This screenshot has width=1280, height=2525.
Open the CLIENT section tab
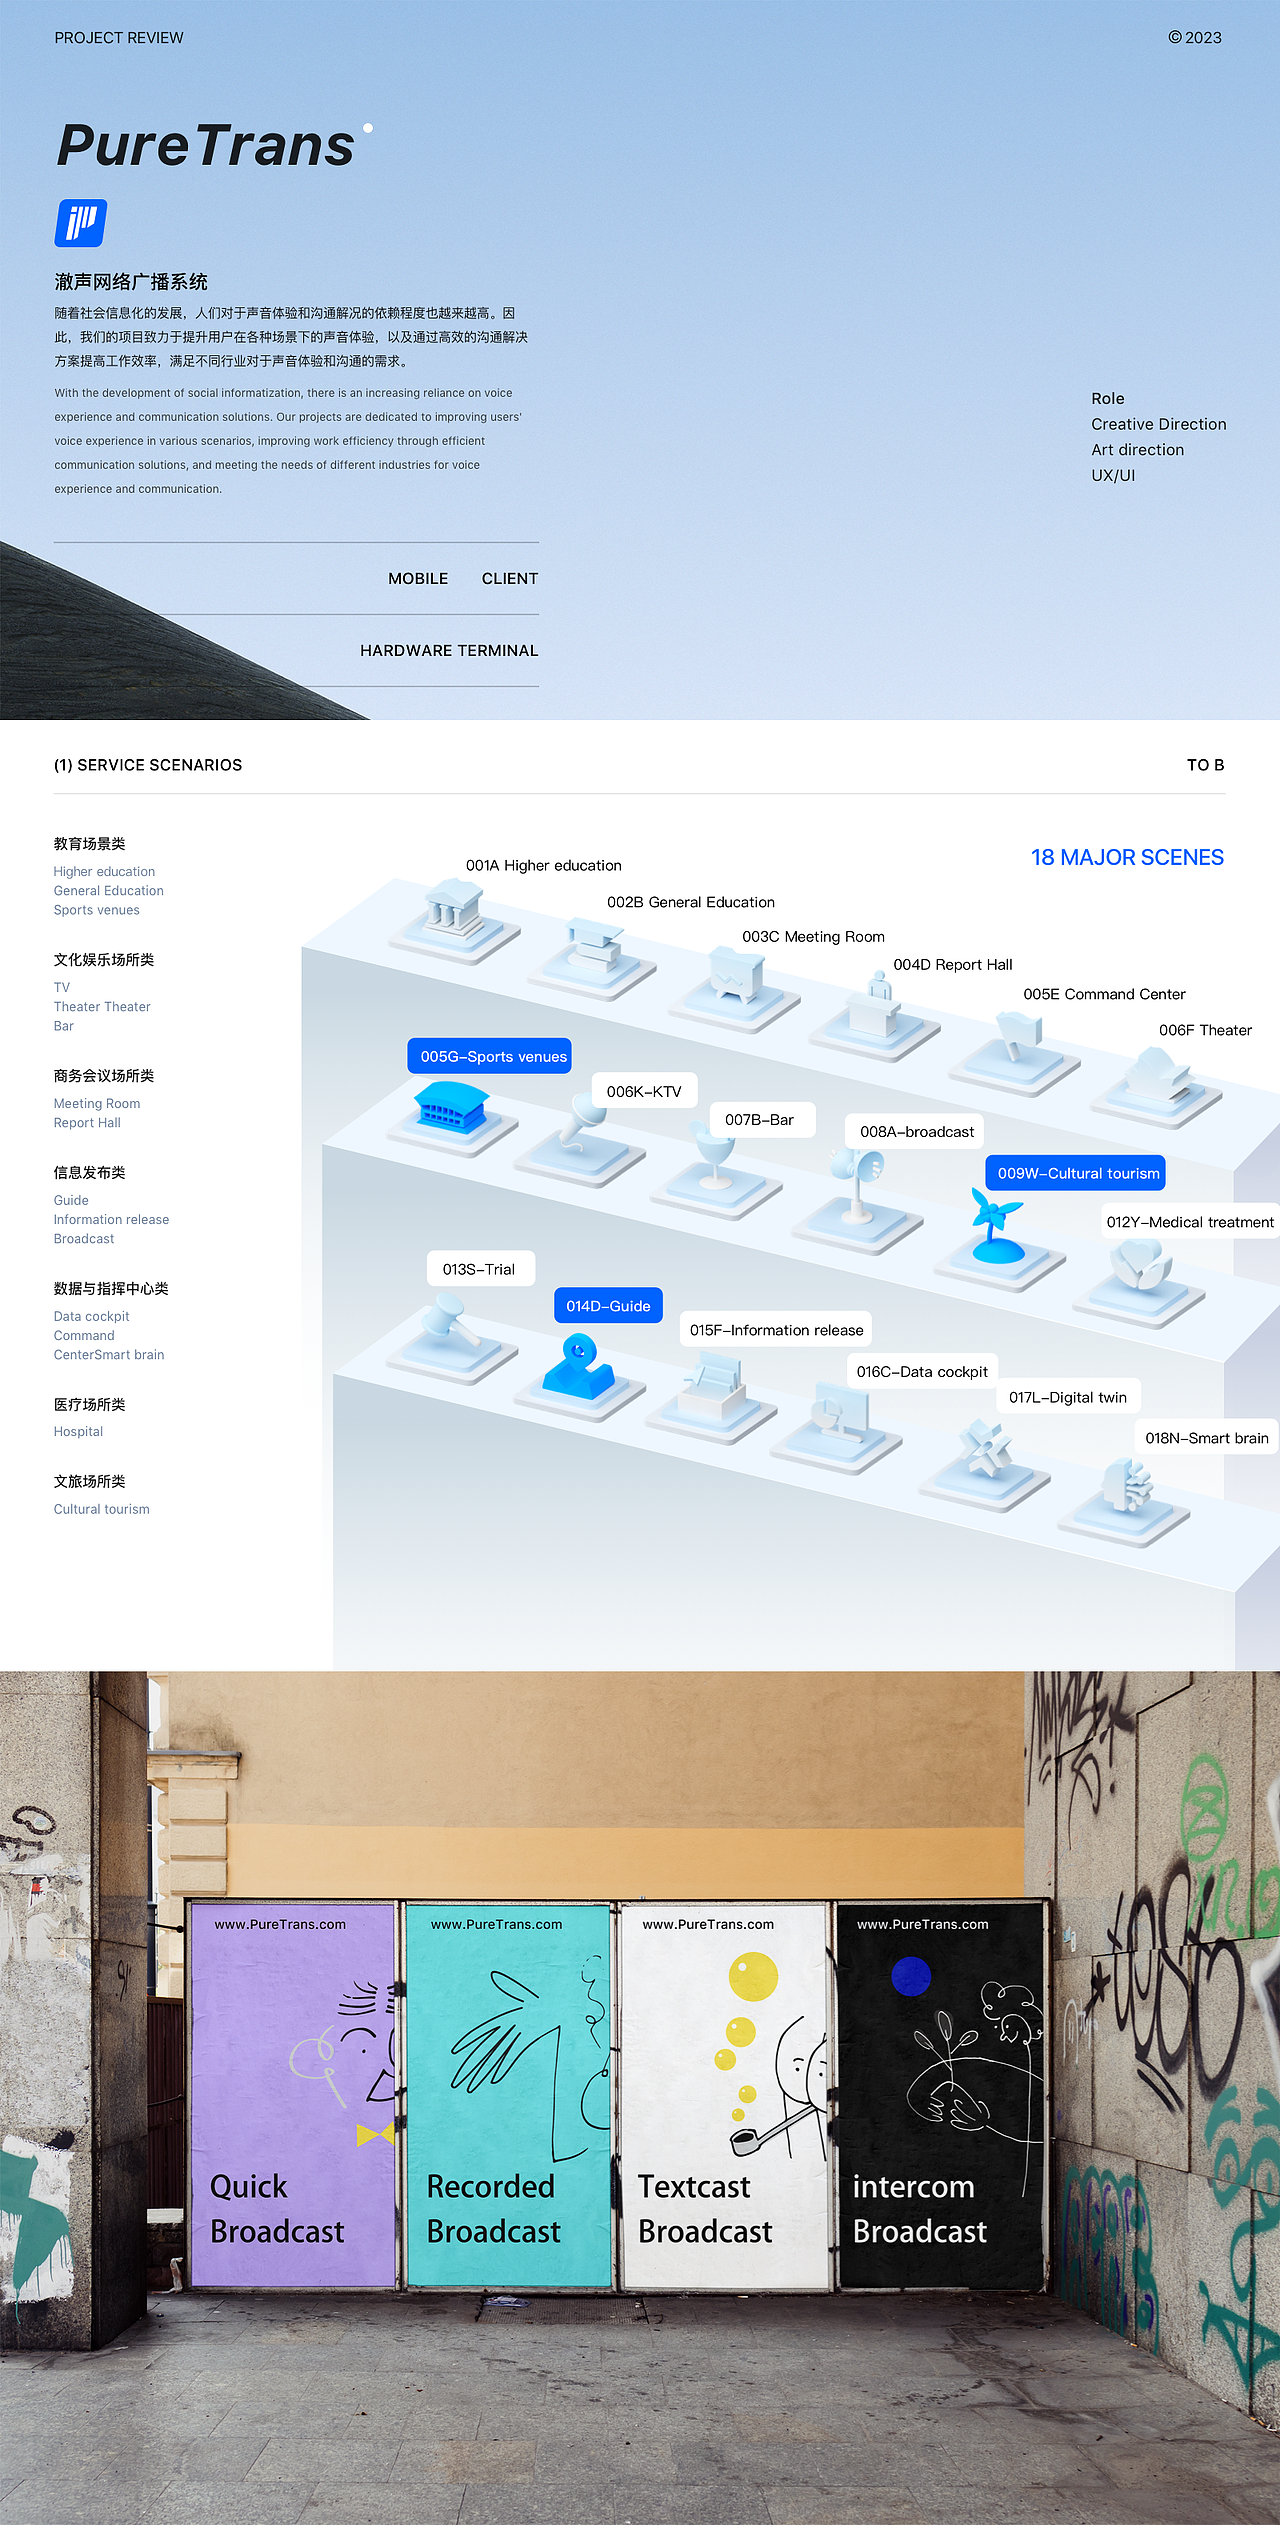[510, 579]
